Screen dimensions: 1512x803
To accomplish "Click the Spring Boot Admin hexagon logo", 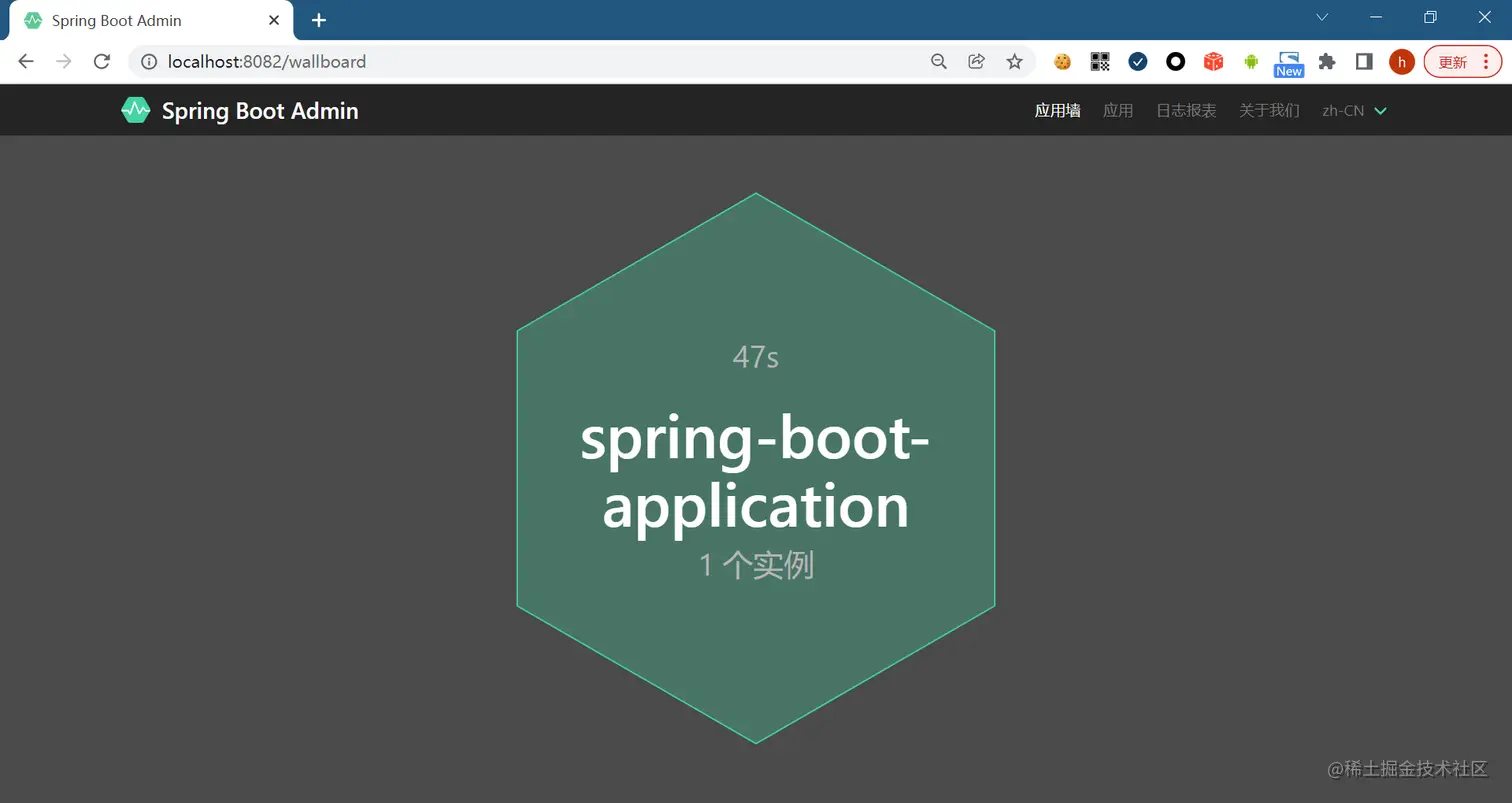I will tap(135, 110).
